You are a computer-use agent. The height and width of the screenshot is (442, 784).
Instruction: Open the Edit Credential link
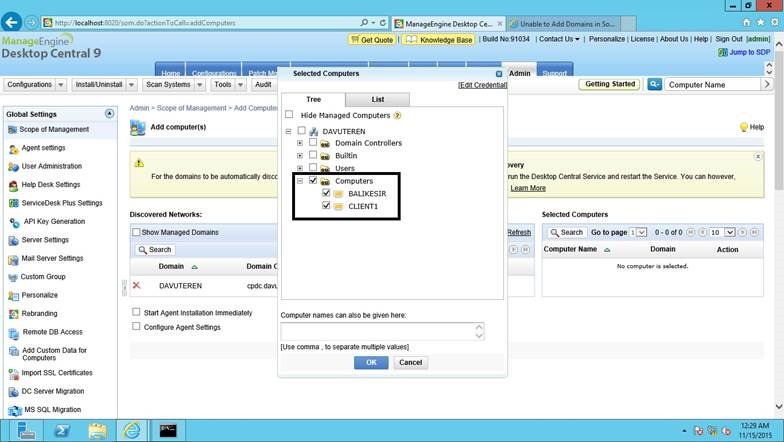coord(482,85)
